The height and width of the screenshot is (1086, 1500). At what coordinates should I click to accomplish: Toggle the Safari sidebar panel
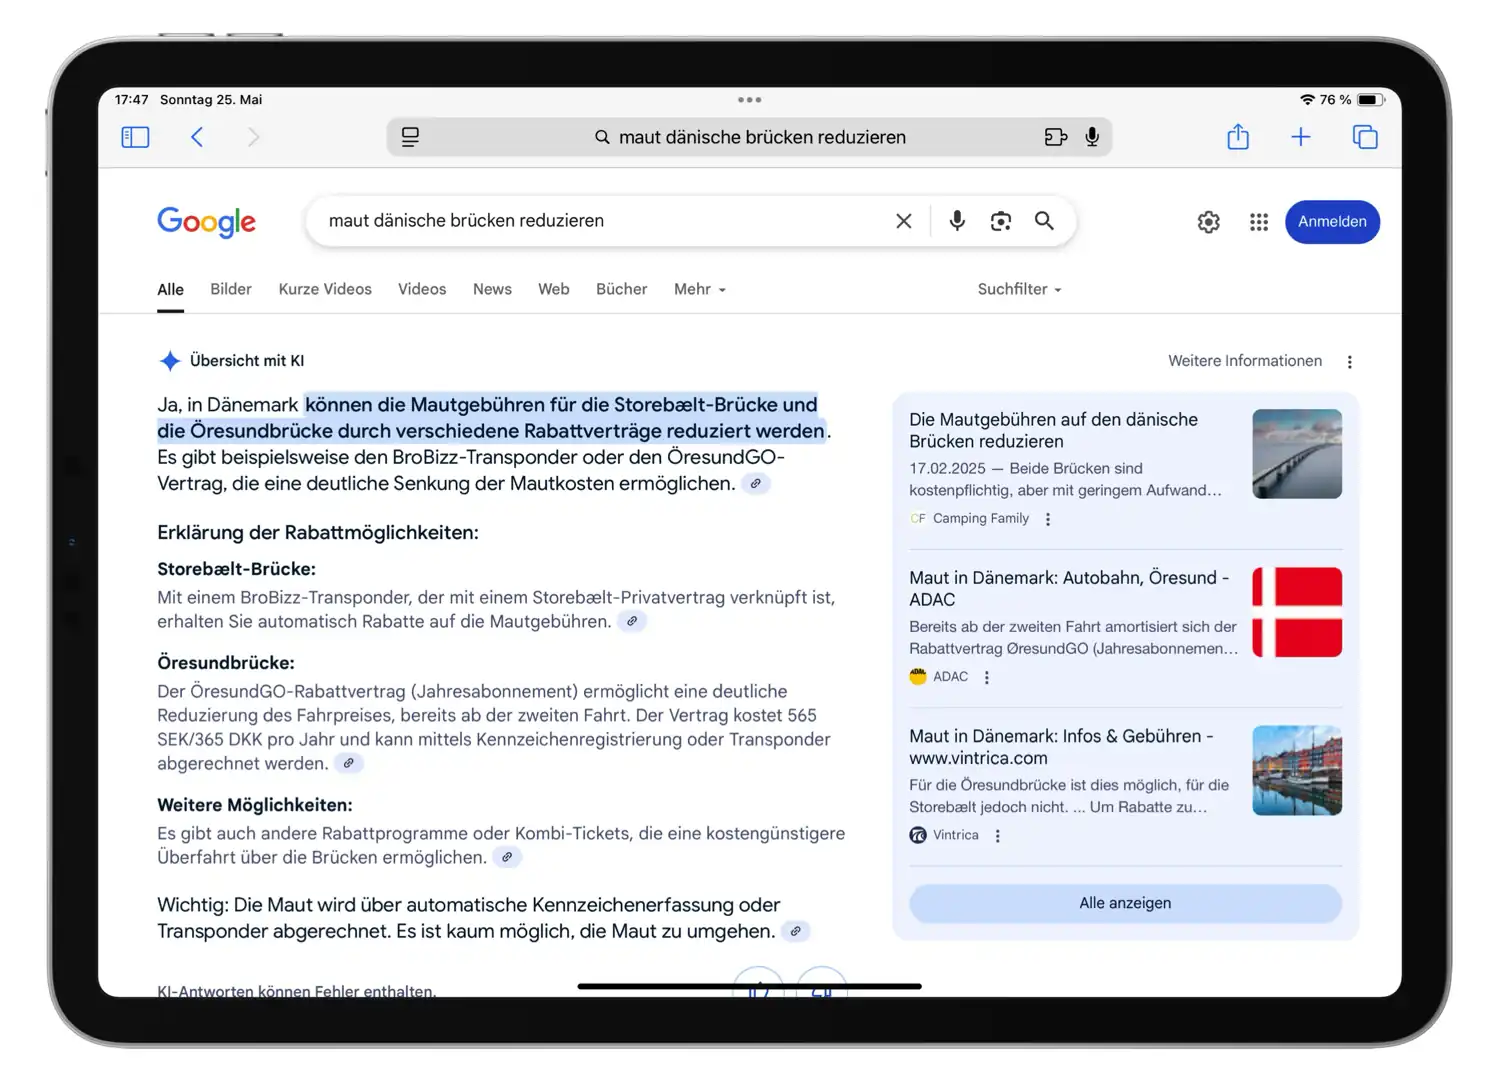pos(135,137)
